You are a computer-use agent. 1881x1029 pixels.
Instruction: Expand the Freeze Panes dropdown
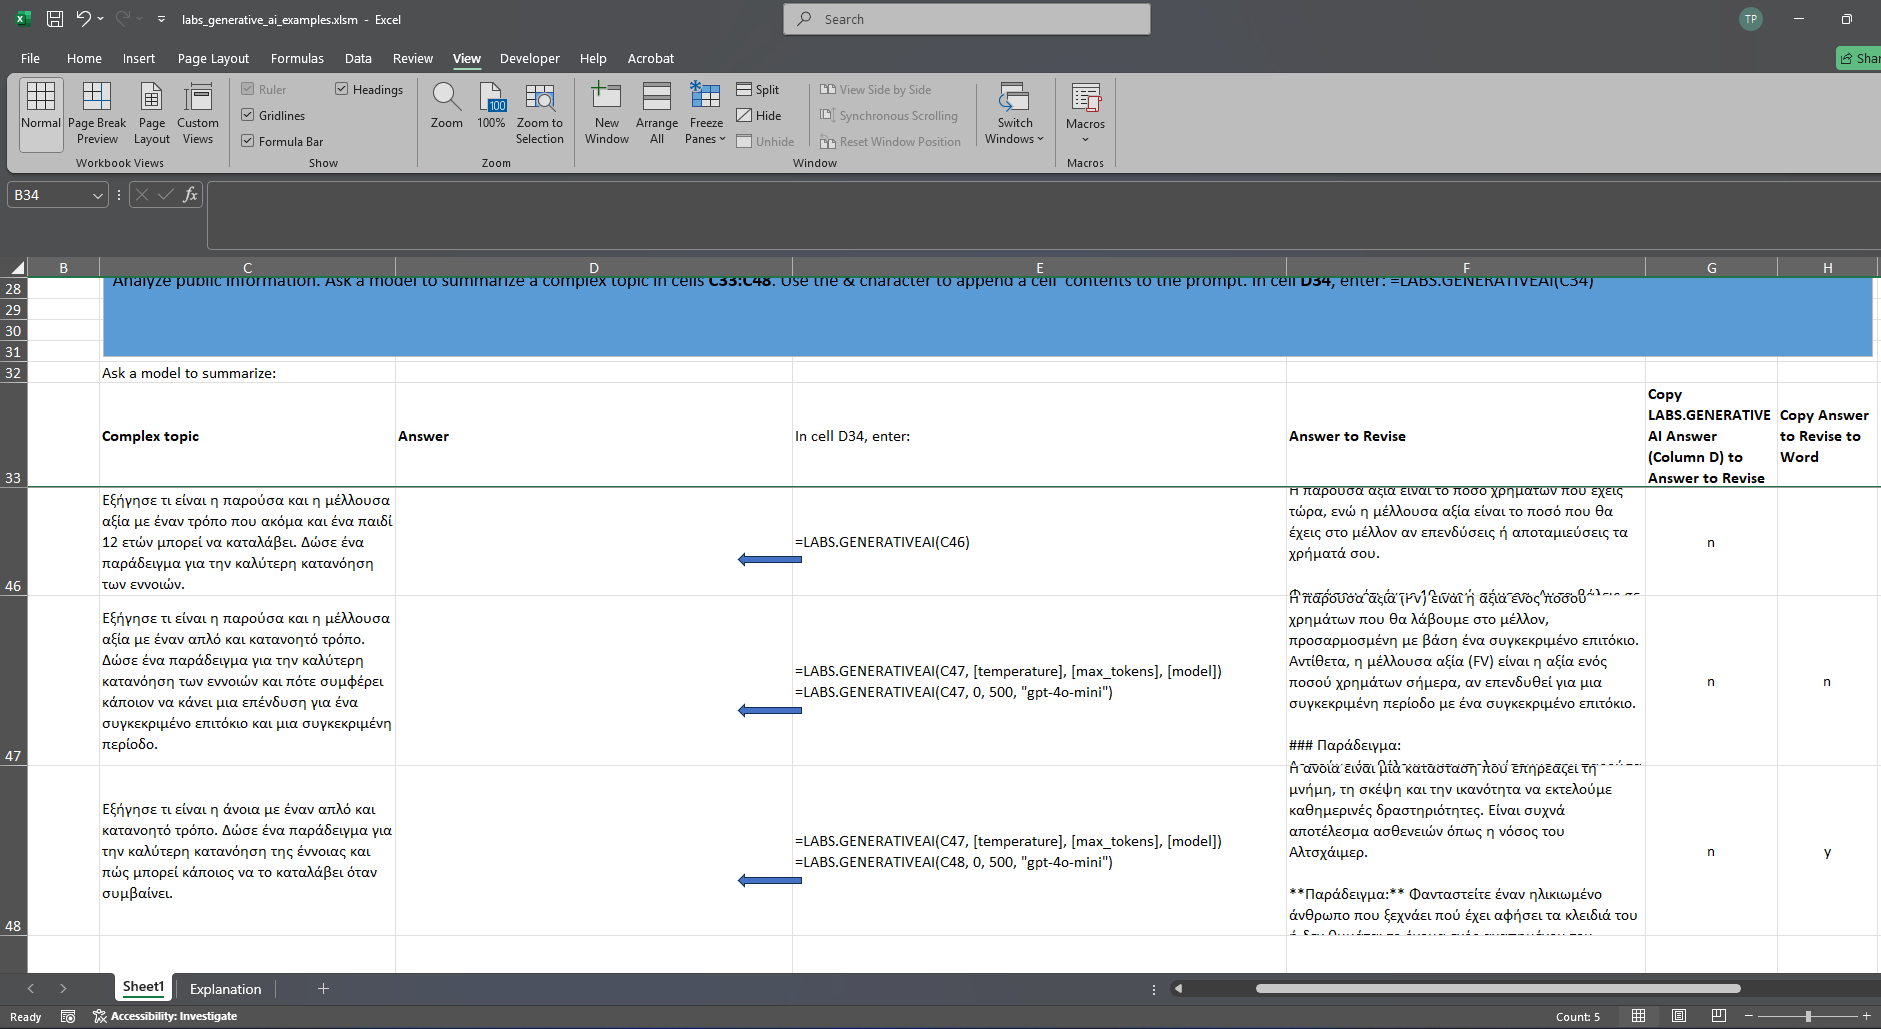coord(706,131)
